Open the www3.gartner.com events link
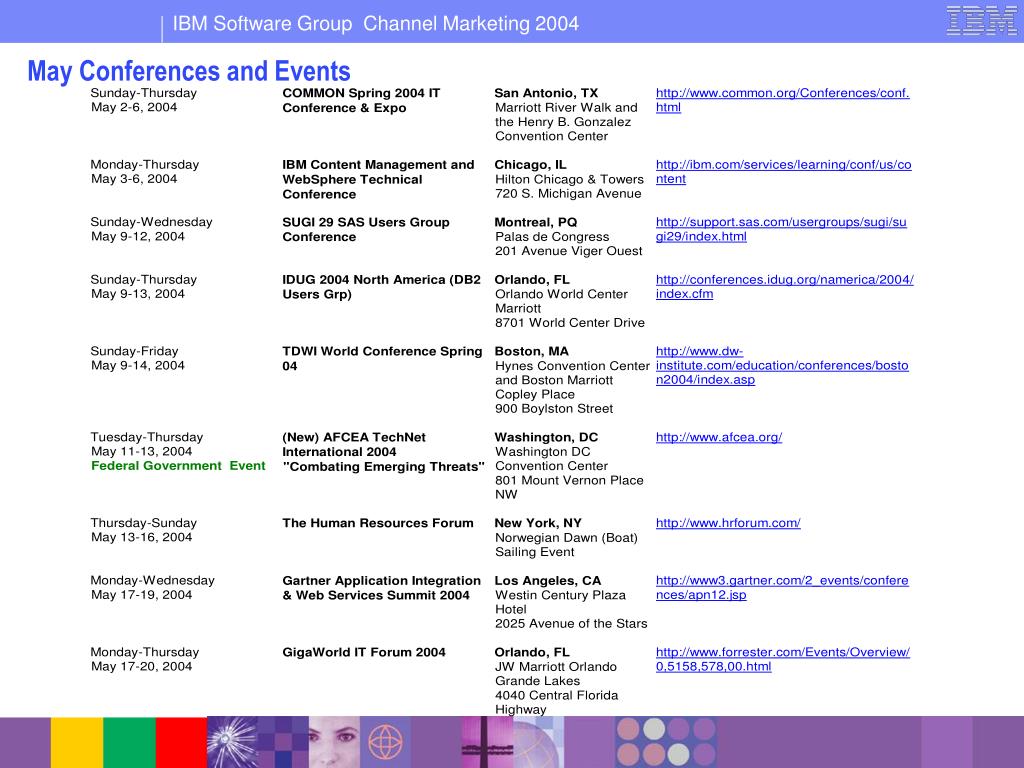The width and height of the screenshot is (1024, 768). pos(782,587)
